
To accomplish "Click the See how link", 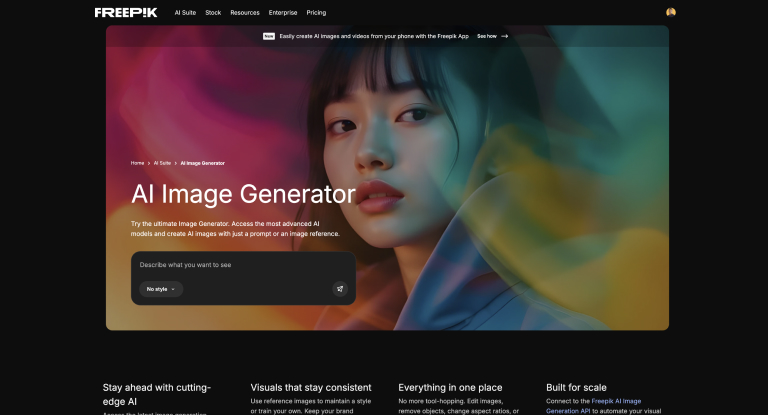I will pyautogui.click(x=487, y=36).
